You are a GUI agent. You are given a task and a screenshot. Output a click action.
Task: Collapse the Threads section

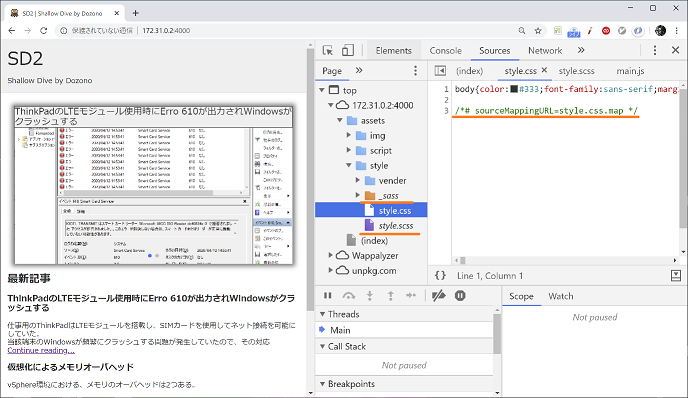pyautogui.click(x=322, y=314)
